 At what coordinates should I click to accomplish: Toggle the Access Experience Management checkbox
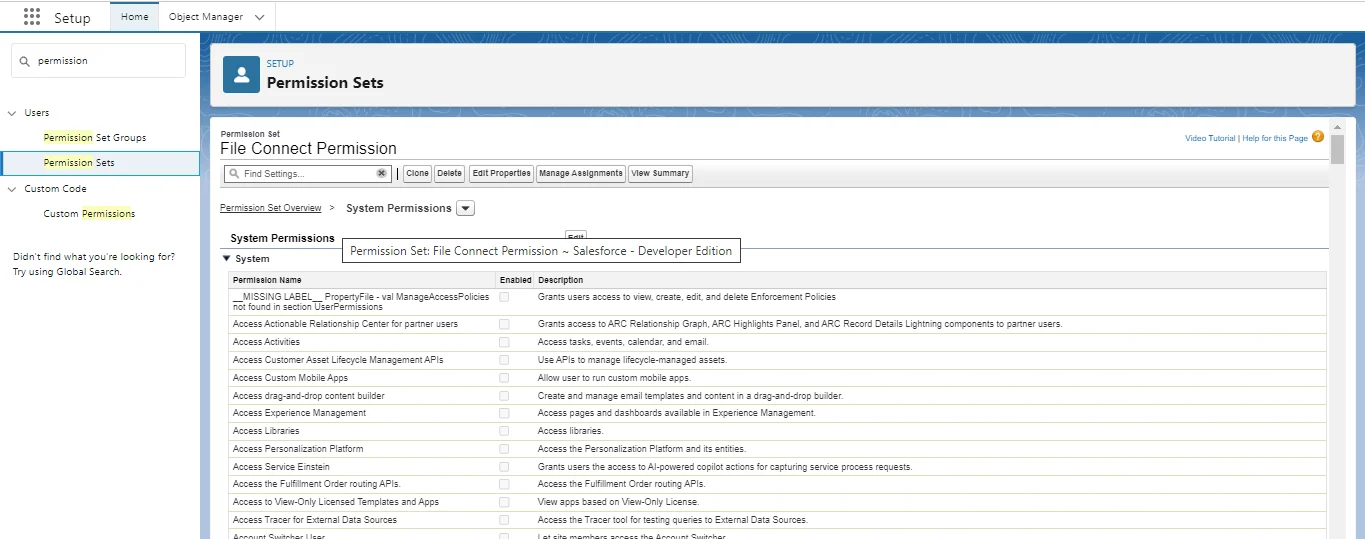click(x=505, y=413)
